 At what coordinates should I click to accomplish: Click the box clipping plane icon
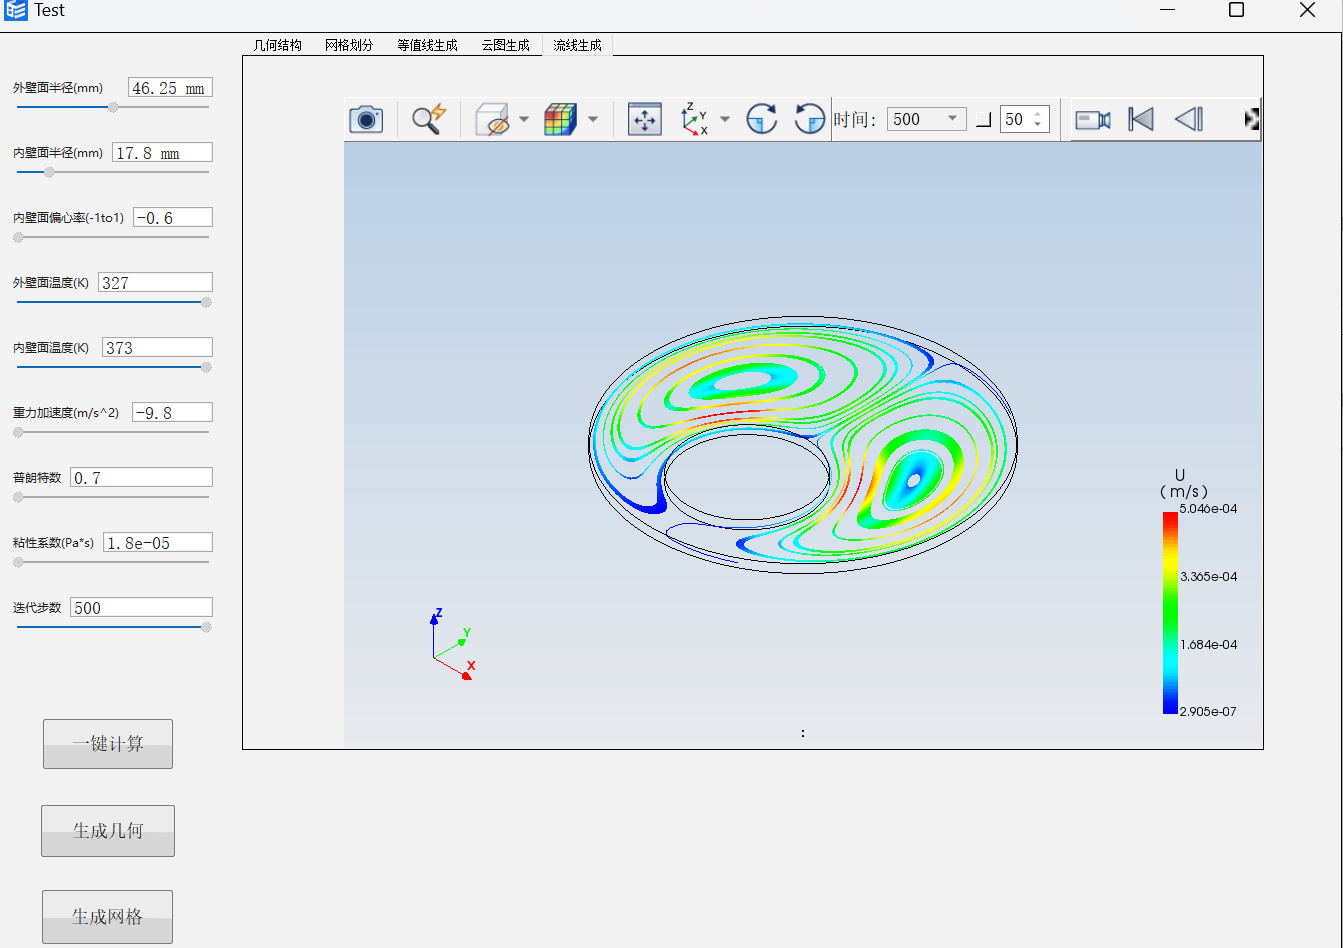(493, 120)
